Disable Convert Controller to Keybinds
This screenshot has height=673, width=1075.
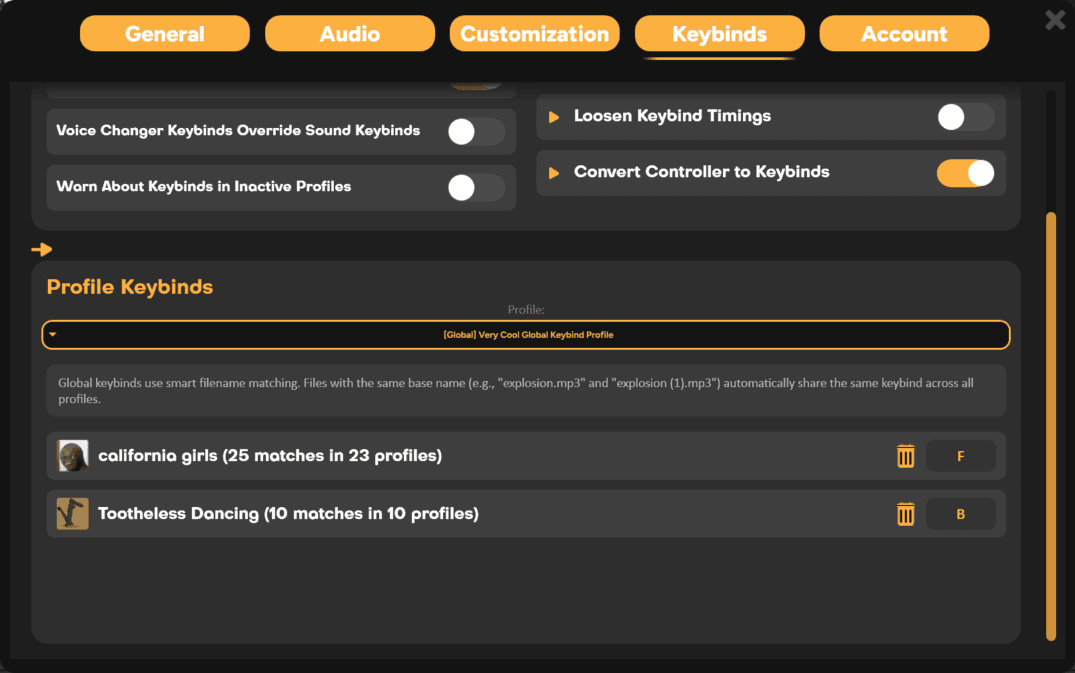coord(964,172)
